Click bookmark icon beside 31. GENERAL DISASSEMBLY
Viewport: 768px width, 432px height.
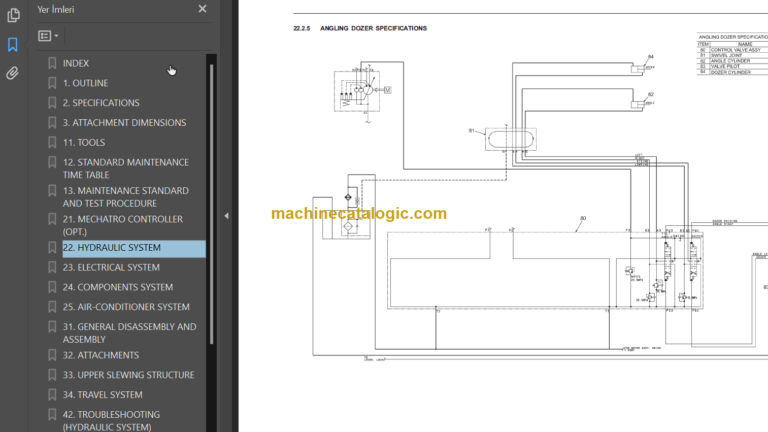(52, 327)
